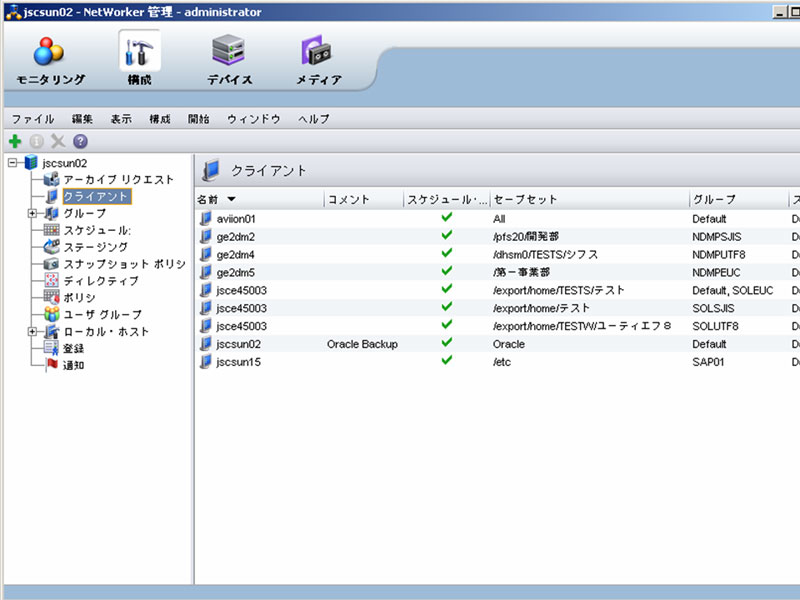Click the client icon beside ge2dm2
Viewport: 800px width, 600px height.
206,236
